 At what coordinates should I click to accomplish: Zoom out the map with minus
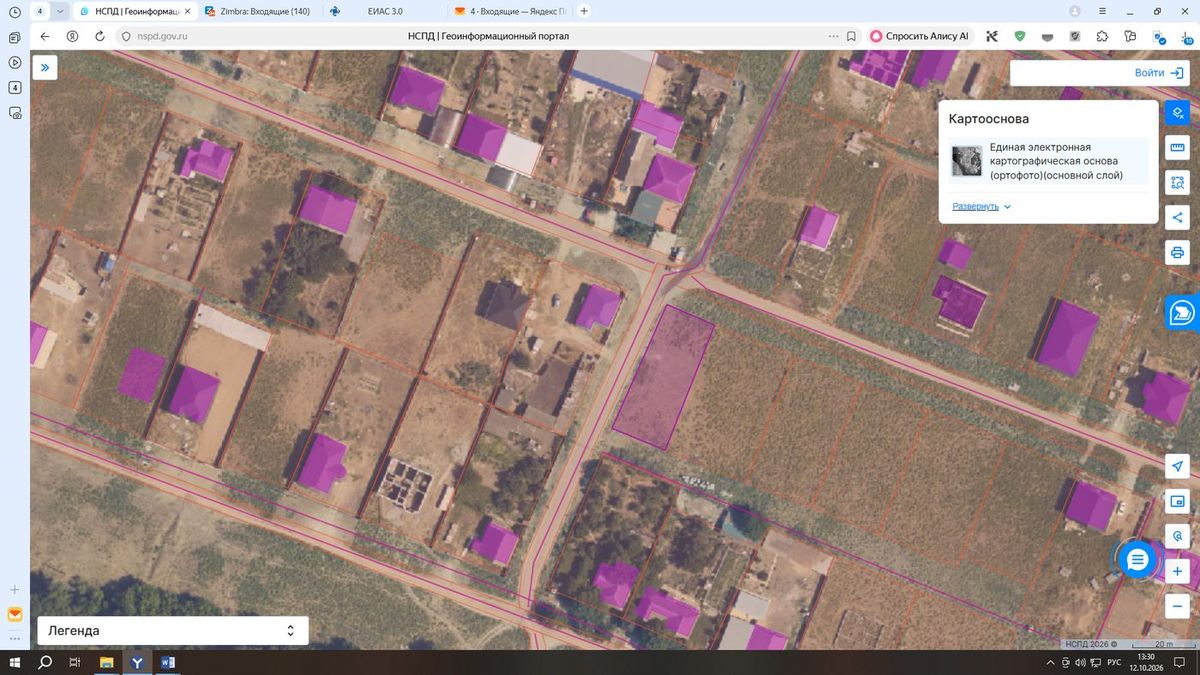click(x=1178, y=606)
